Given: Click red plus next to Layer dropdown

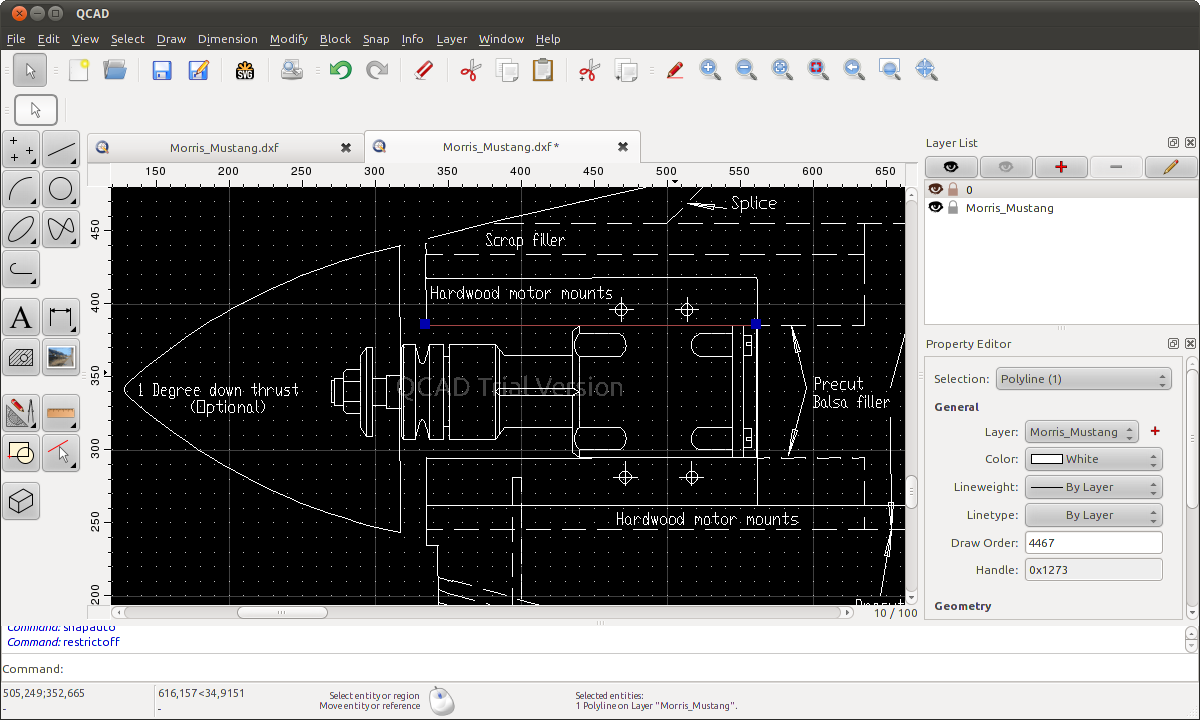Looking at the screenshot, I should point(1156,431).
